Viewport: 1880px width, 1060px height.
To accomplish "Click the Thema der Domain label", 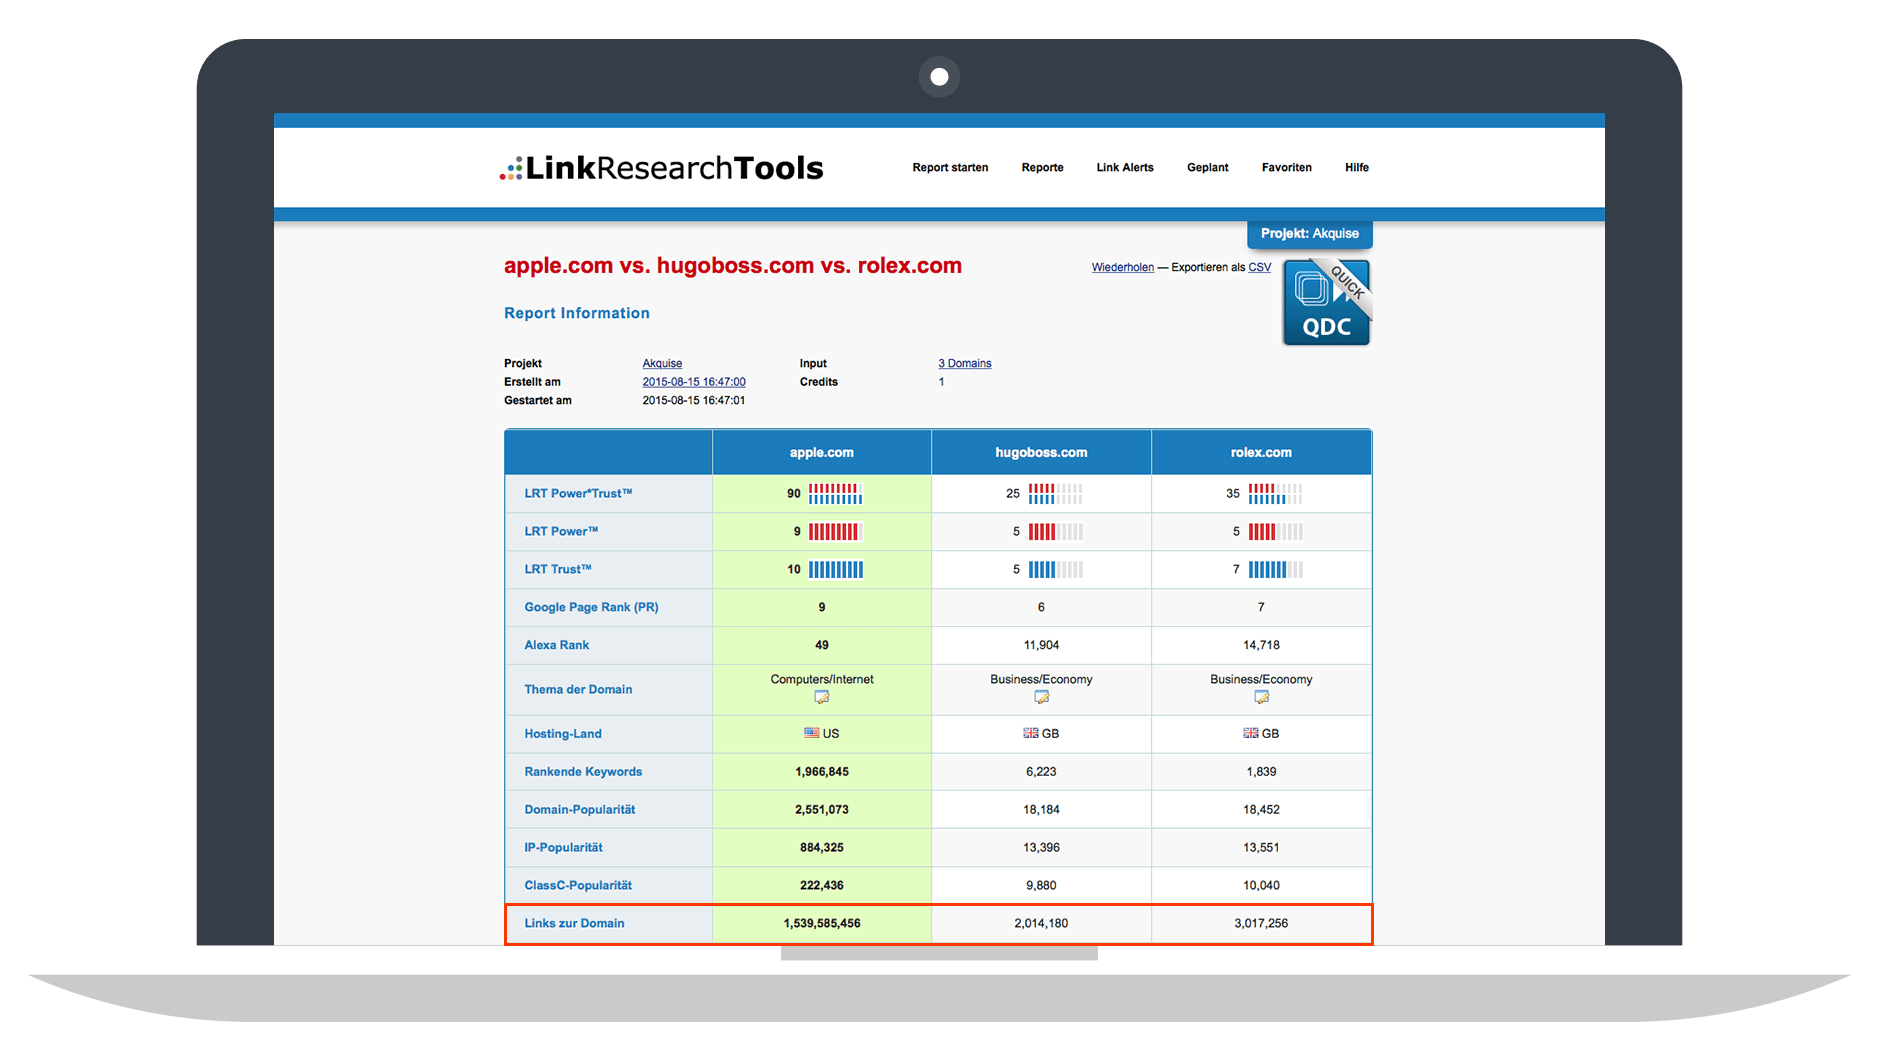I will (x=578, y=690).
